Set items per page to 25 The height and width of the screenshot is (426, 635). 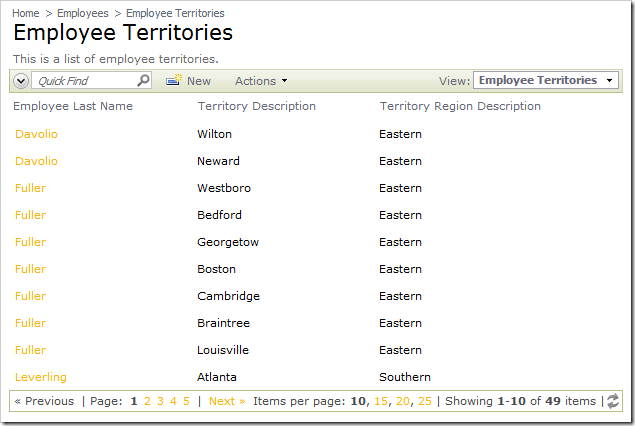point(425,401)
